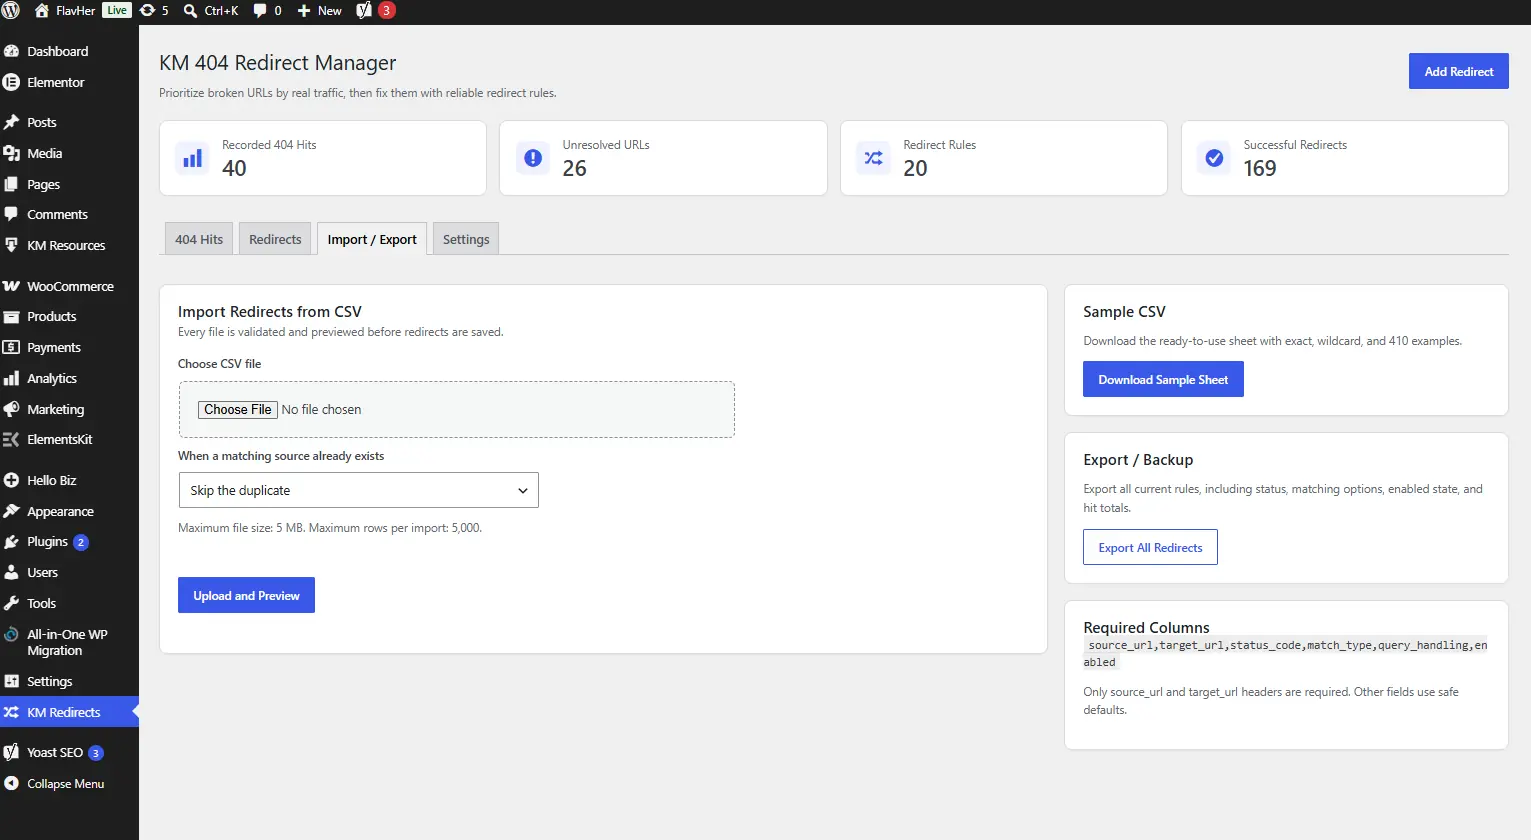Click the sidebar Settings icon
Image resolution: width=1531 pixels, height=840 pixels.
12,681
